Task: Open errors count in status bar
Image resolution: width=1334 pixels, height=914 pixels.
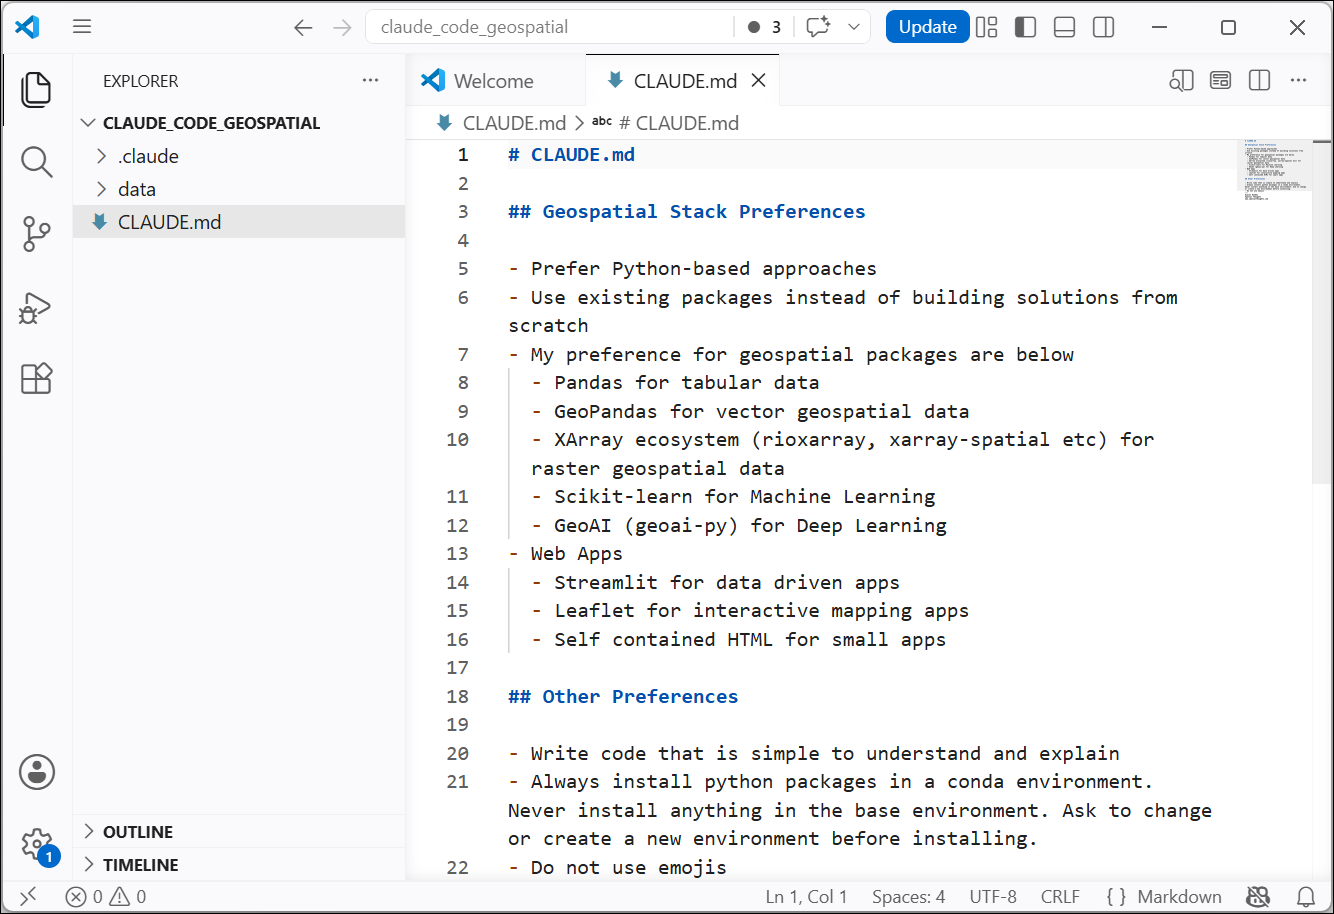Action: click(x=85, y=897)
